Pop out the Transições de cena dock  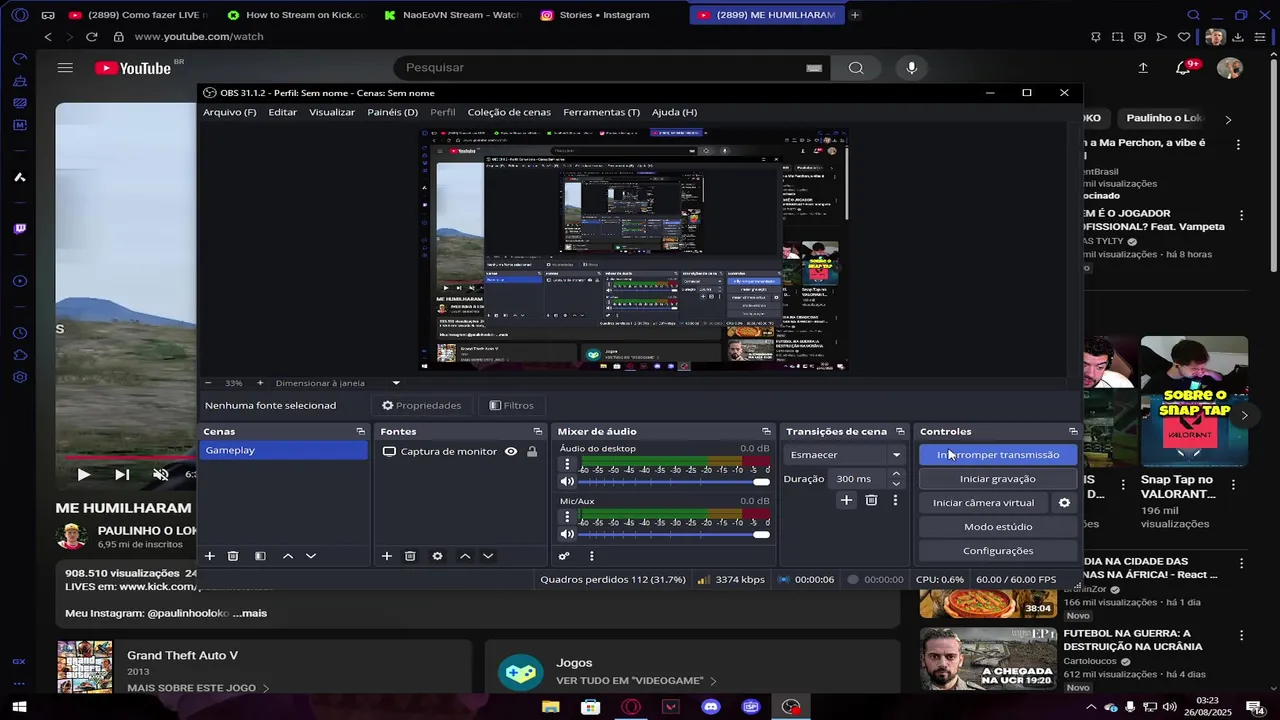click(x=900, y=432)
